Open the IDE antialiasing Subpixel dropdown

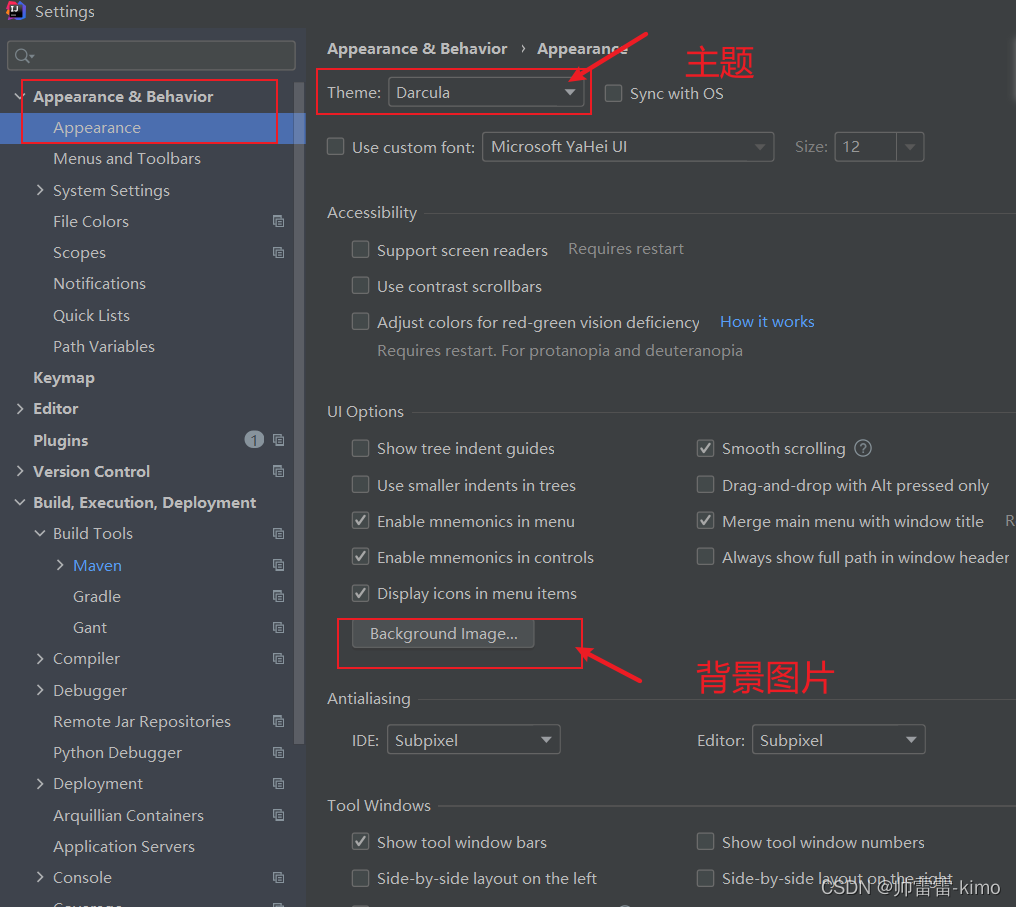click(474, 740)
